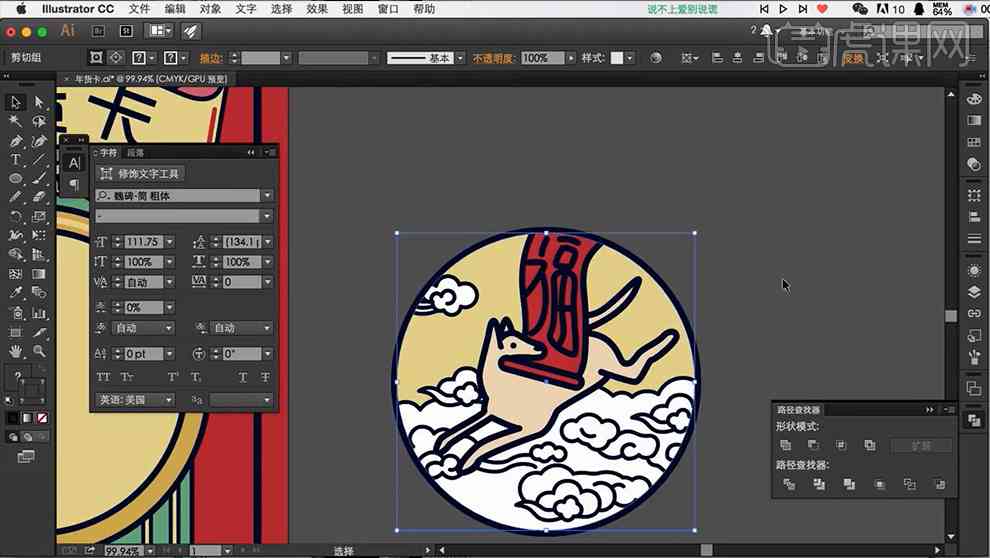Viewport: 990px width, 558px height.
Task: Select the Rotate tool
Action: tap(15, 217)
